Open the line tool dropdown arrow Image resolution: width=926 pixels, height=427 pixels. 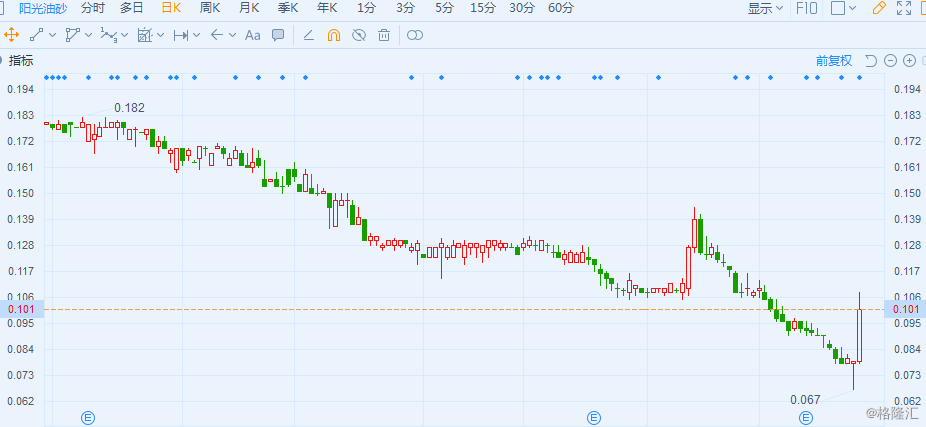coord(53,35)
